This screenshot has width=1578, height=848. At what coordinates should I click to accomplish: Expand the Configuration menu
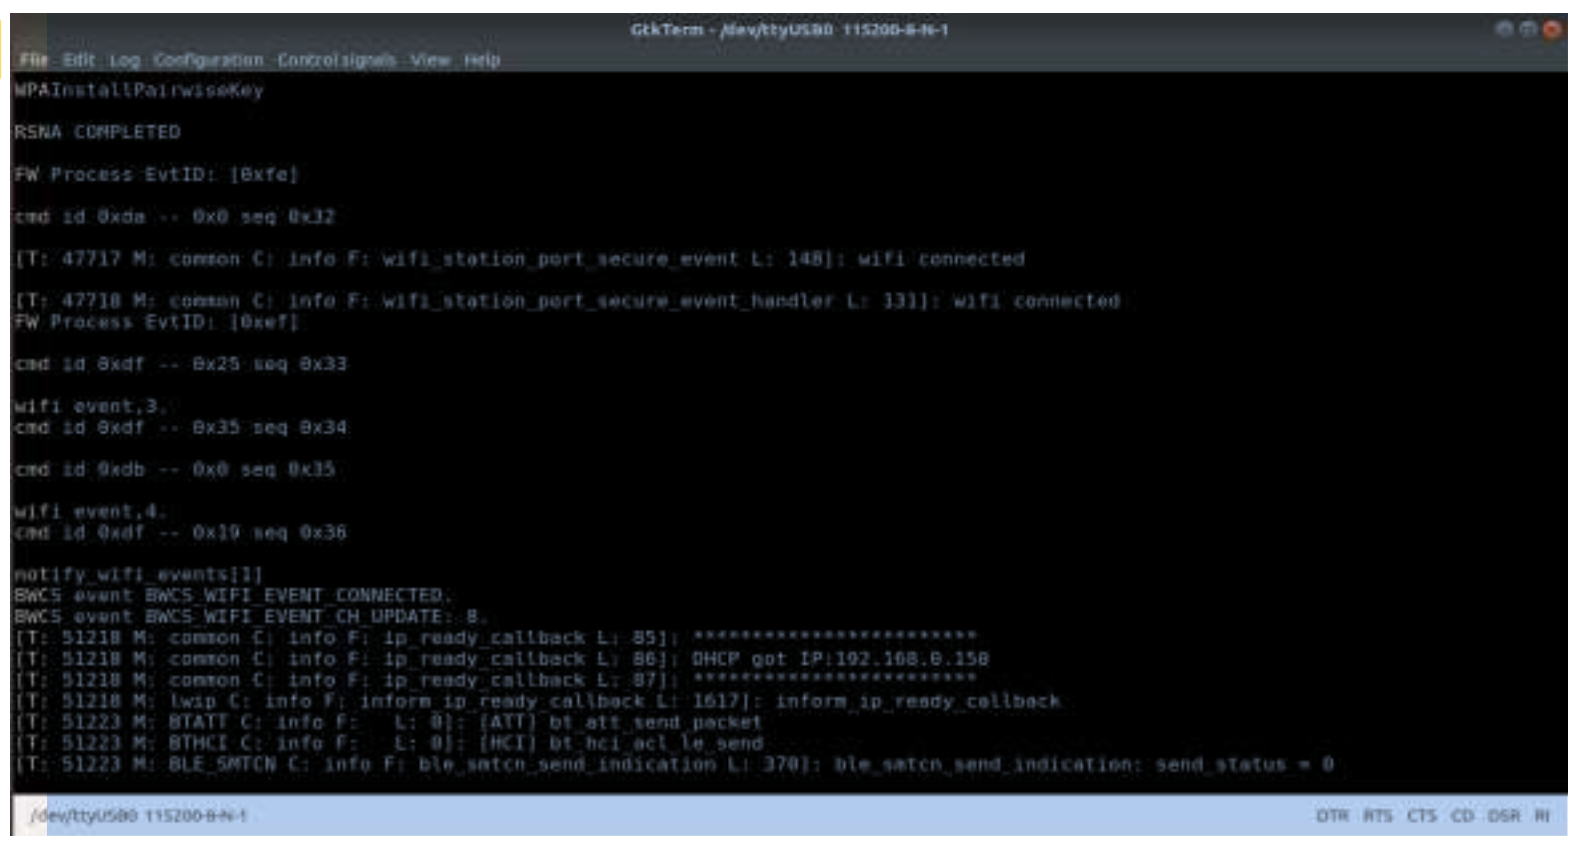coord(208,60)
